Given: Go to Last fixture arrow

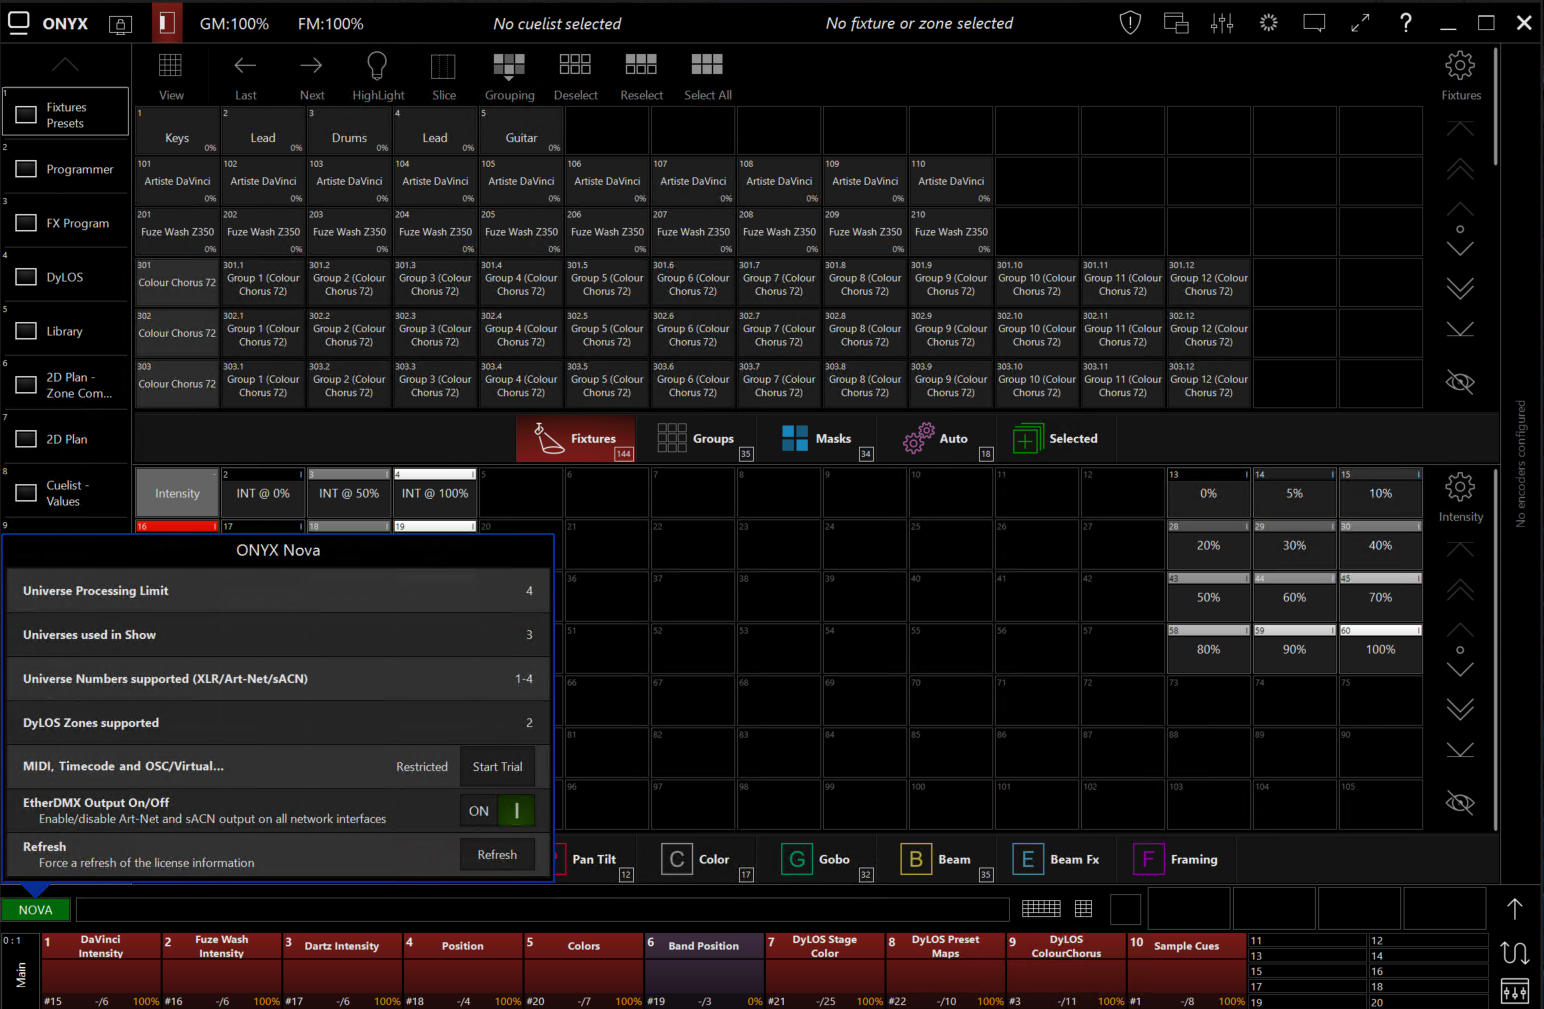Looking at the screenshot, I should [x=245, y=66].
